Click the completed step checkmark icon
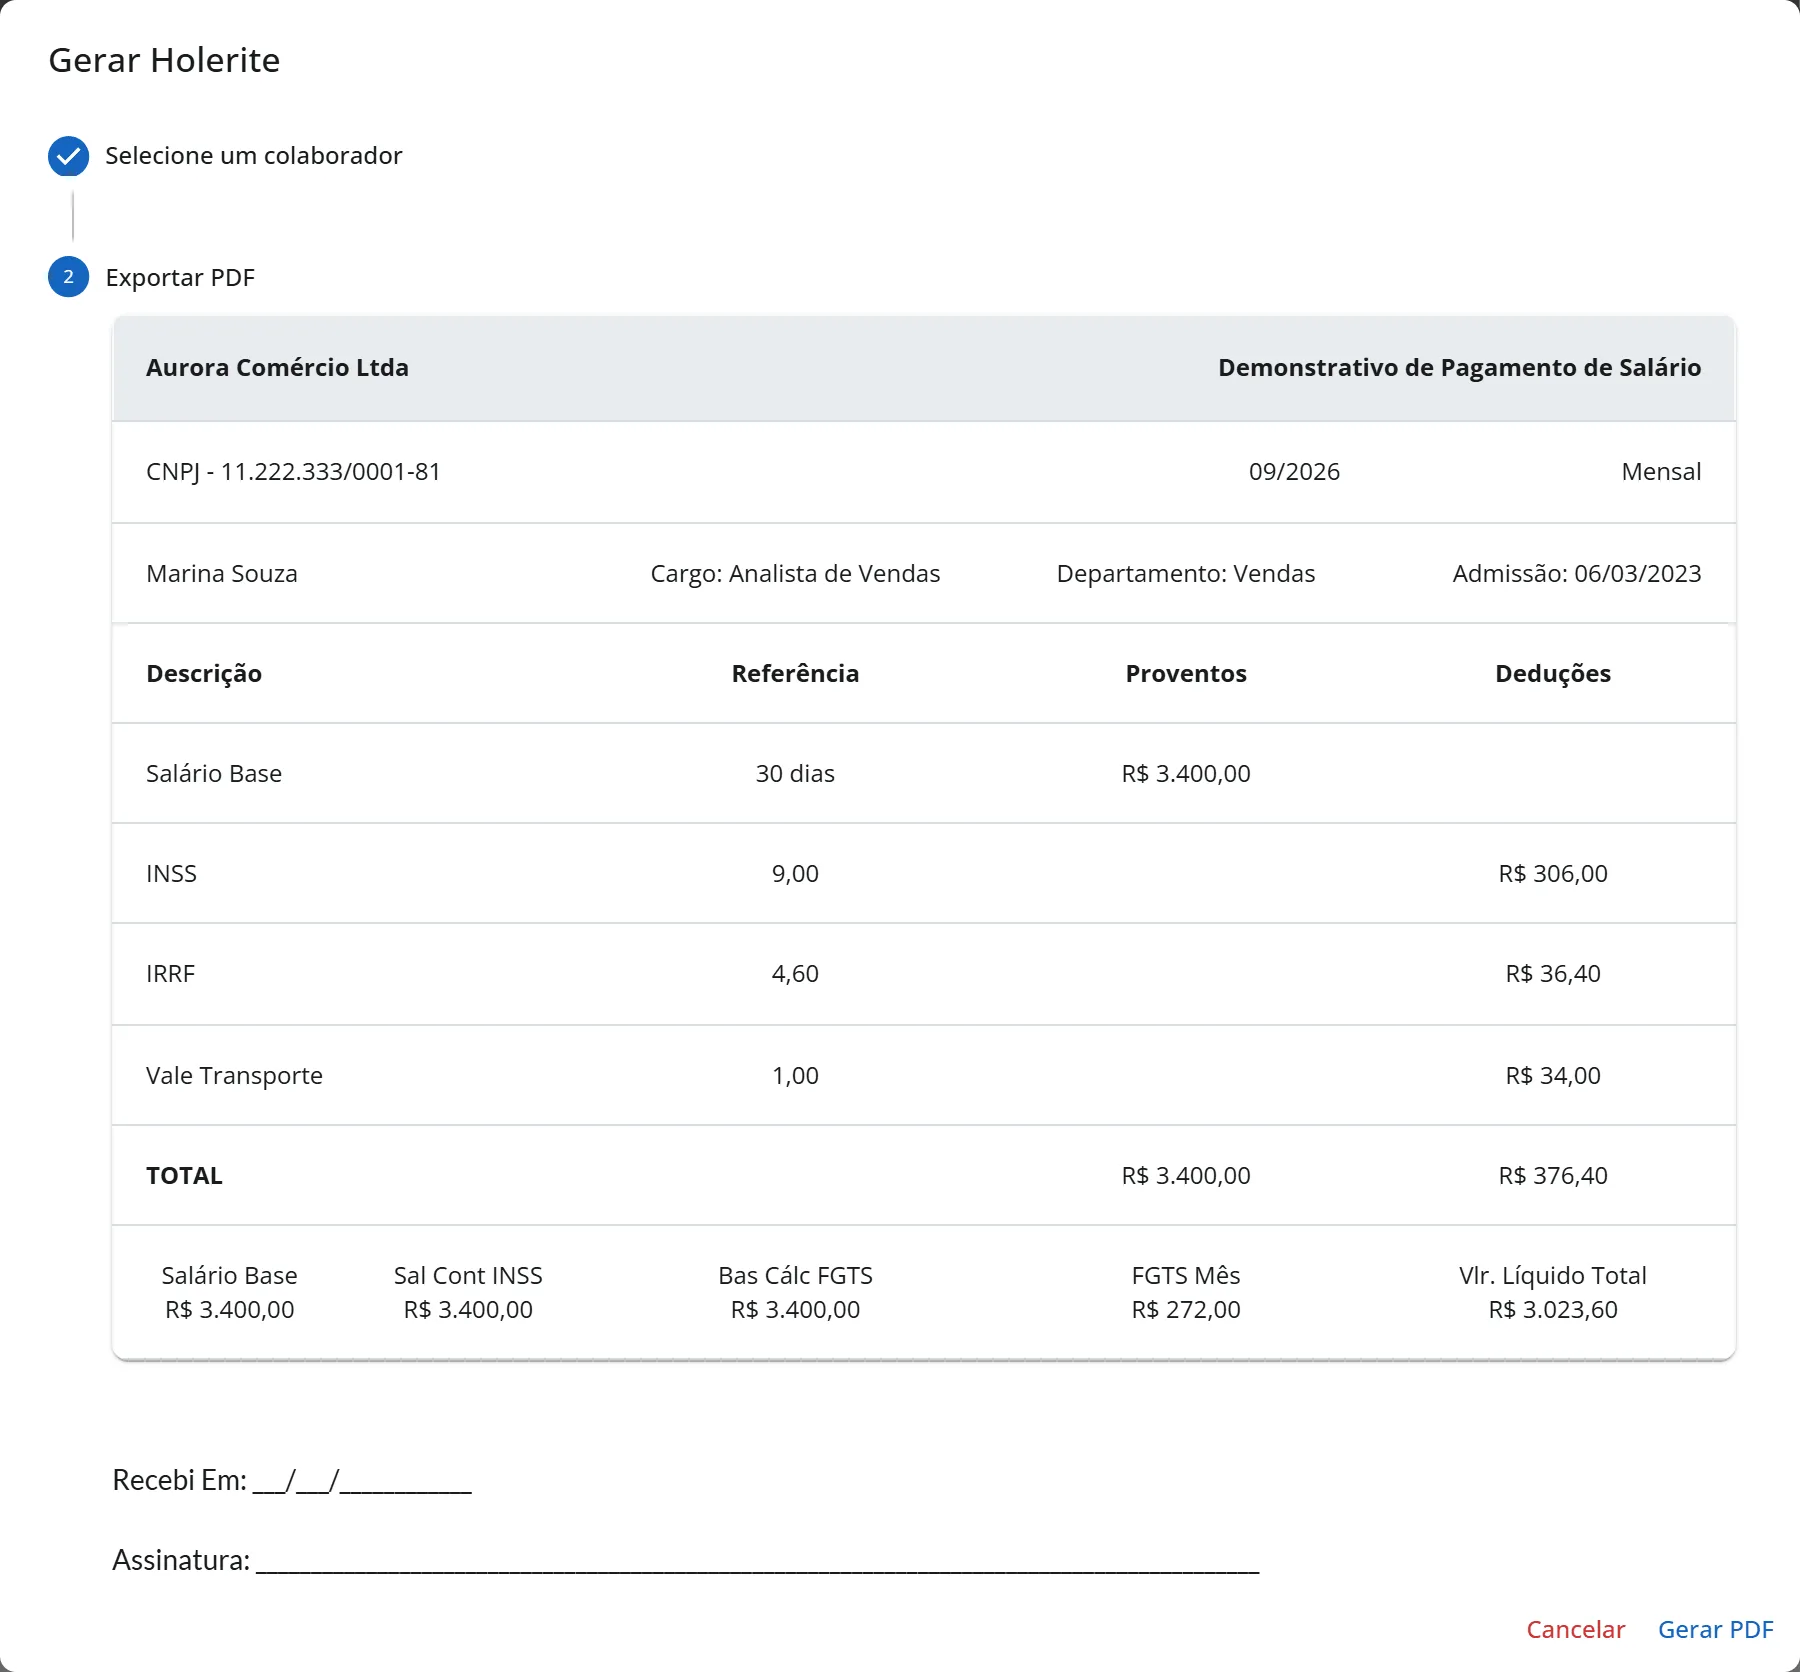This screenshot has height=1672, width=1800. [x=68, y=156]
